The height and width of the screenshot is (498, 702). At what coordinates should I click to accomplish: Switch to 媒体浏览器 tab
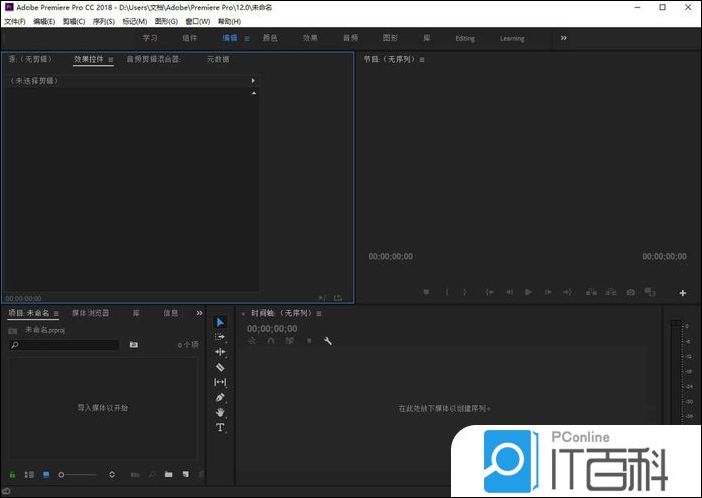pyautogui.click(x=90, y=313)
